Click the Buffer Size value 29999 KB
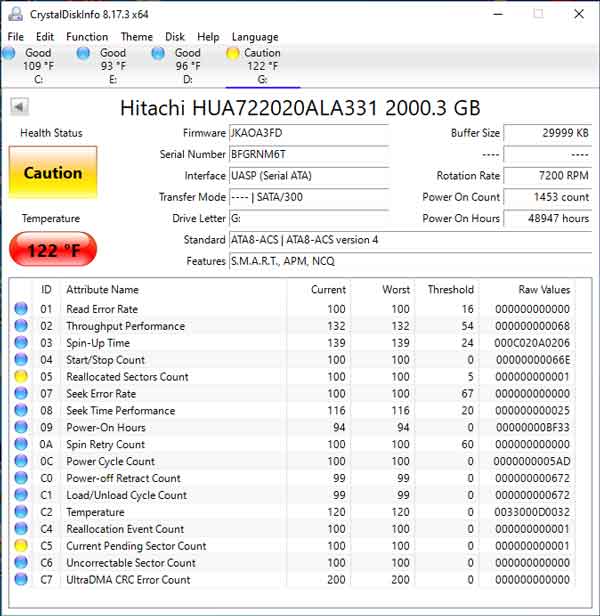600x616 pixels. click(x=548, y=133)
